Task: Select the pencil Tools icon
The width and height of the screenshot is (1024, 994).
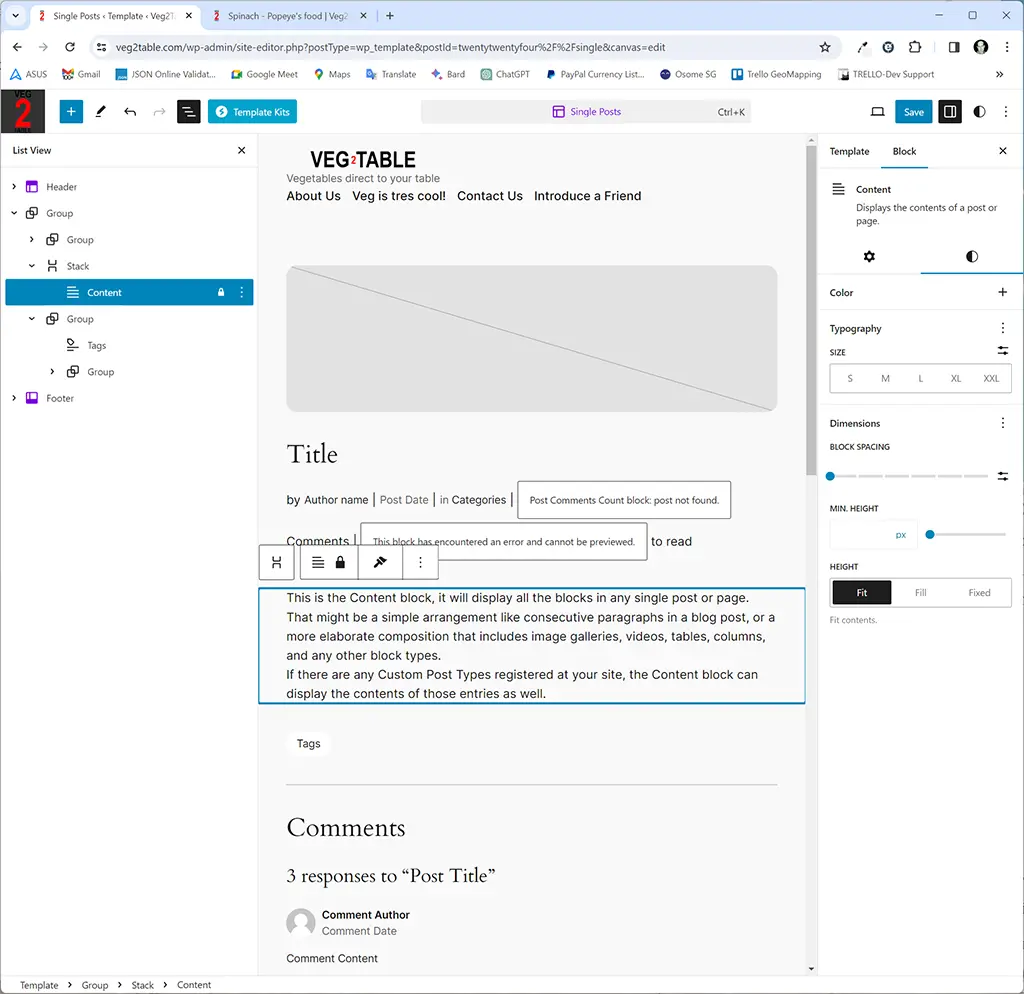Action: coord(101,112)
